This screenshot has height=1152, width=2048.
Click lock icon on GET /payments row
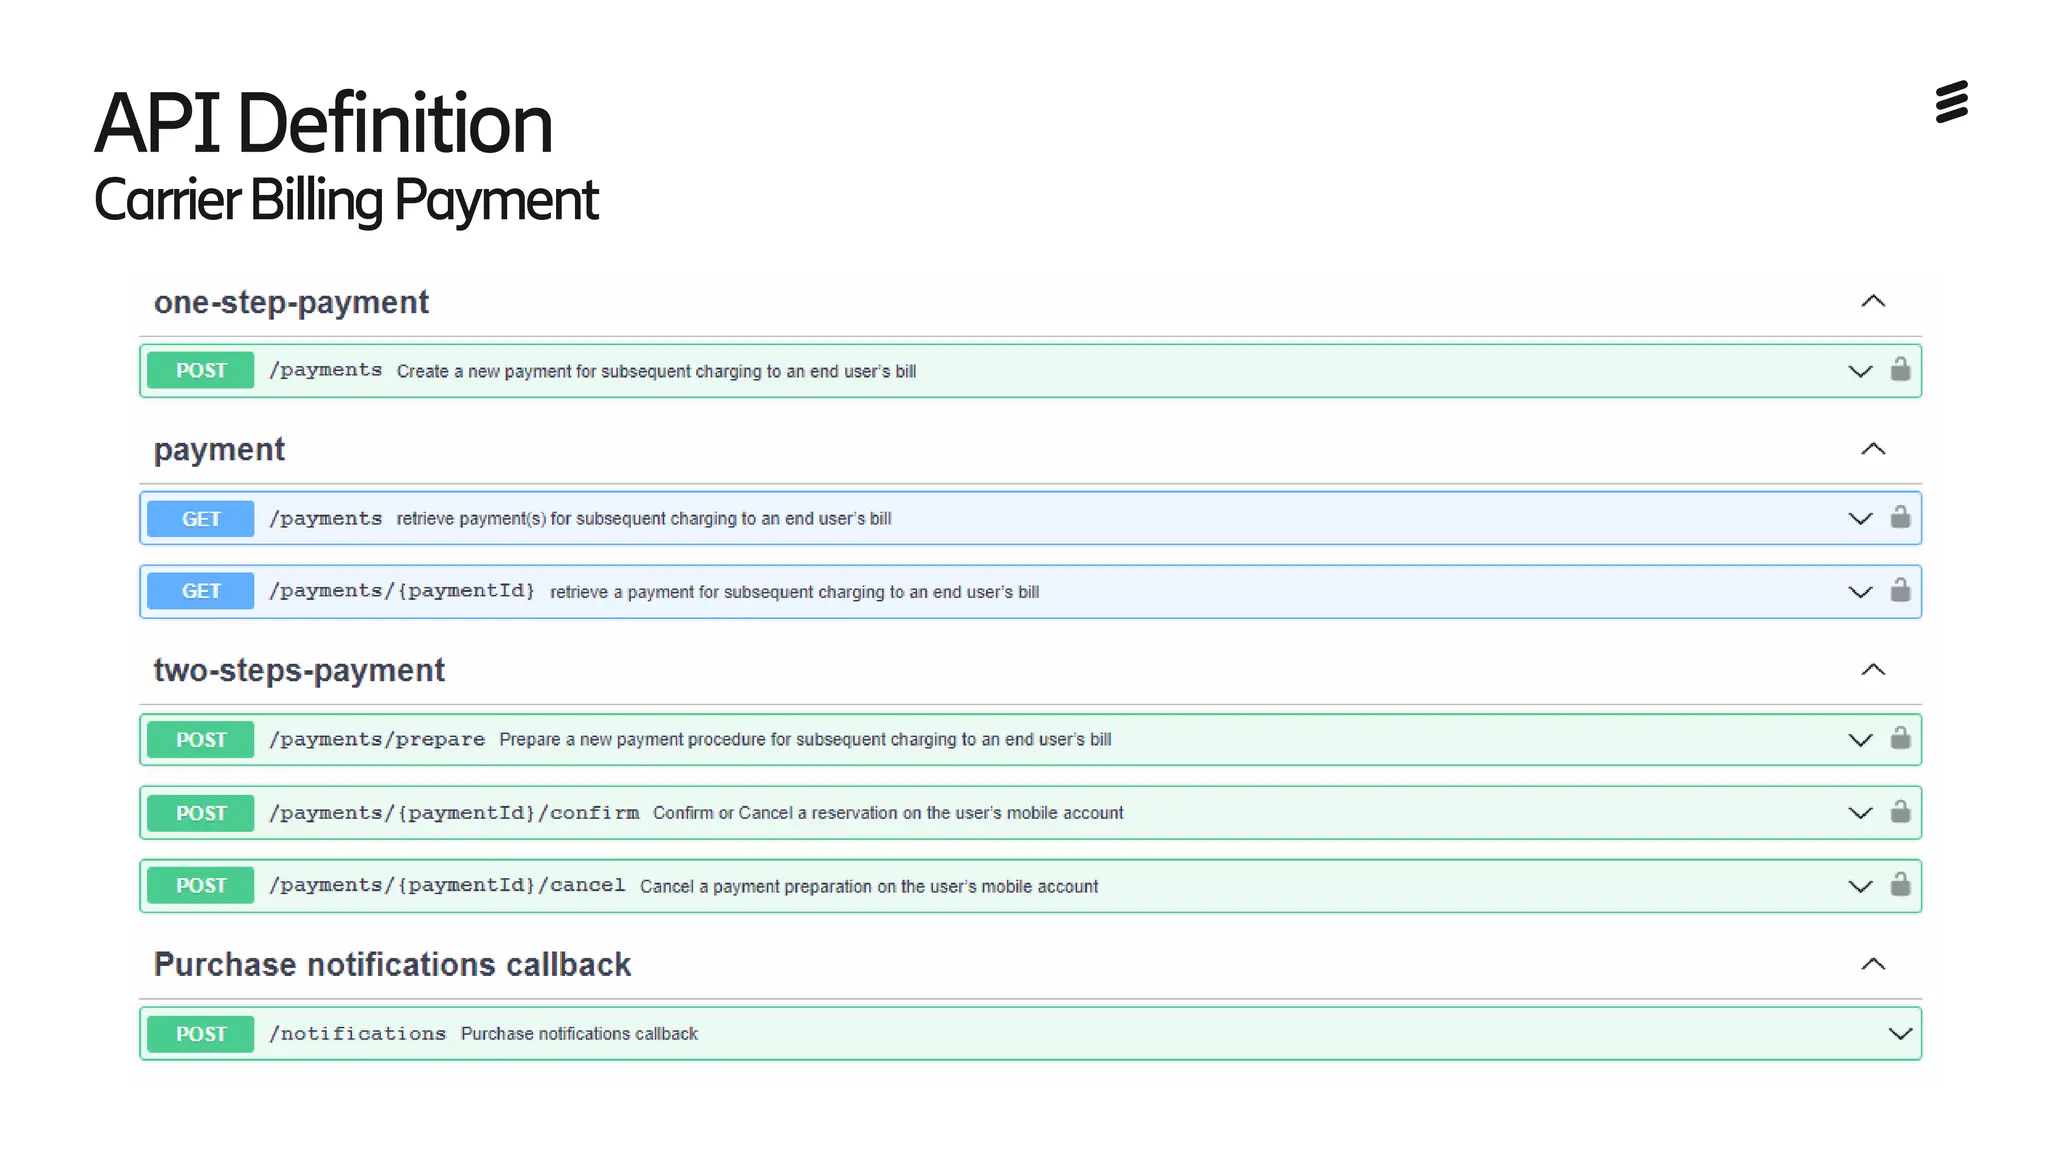[1900, 518]
